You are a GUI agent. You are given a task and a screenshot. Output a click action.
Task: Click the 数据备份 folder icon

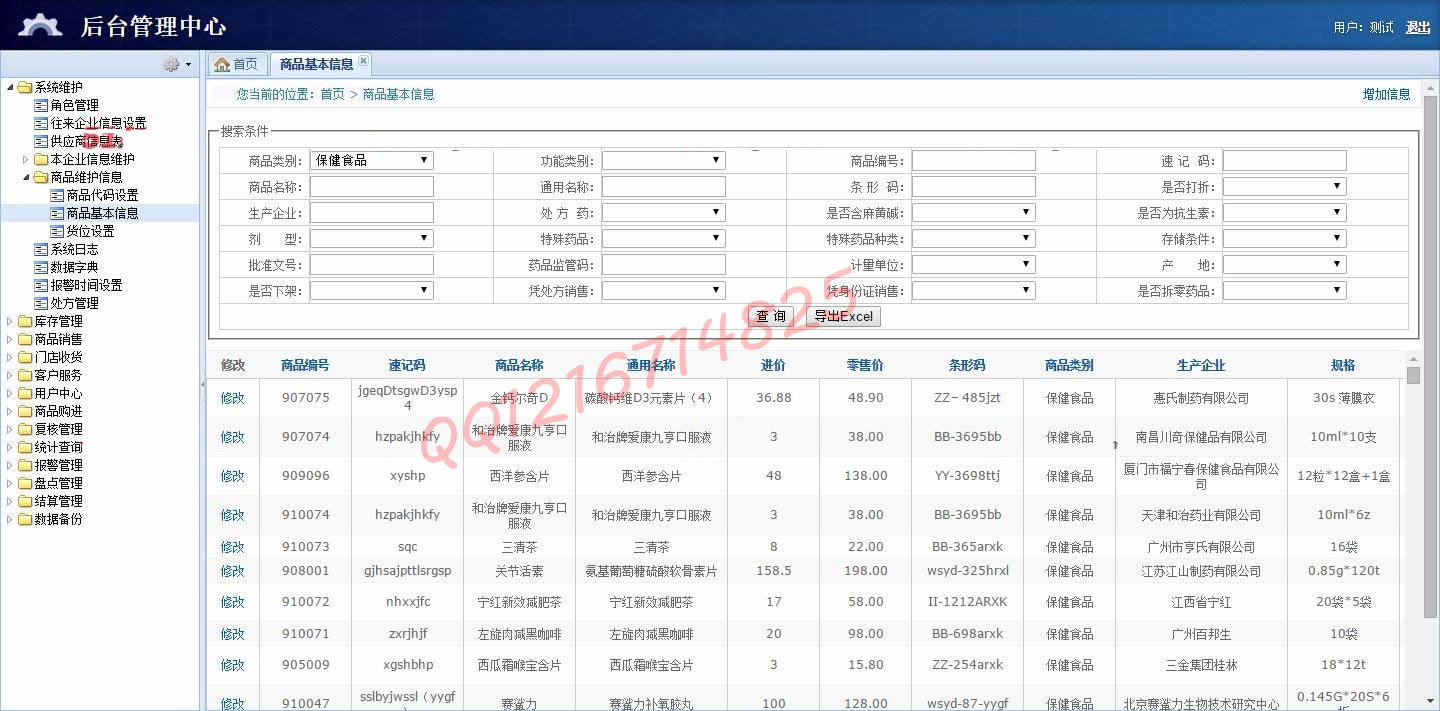(25, 519)
